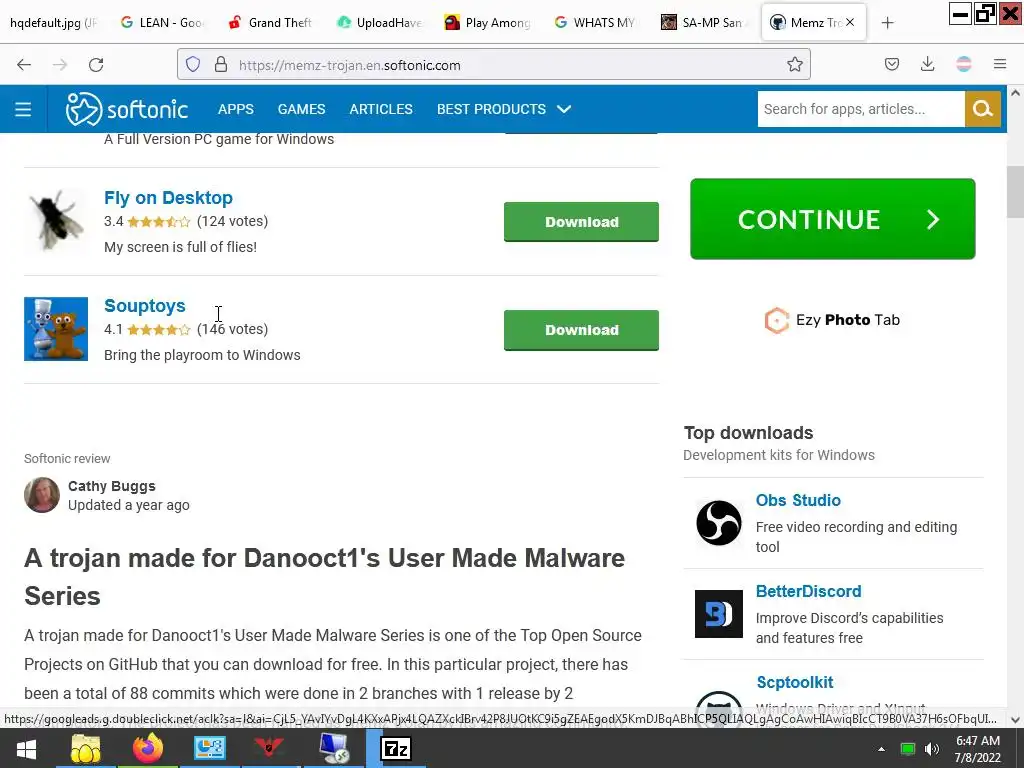Open Softonic hamburger side menu
The height and width of the screenshot is (768, 1024).
click(23, 109)
